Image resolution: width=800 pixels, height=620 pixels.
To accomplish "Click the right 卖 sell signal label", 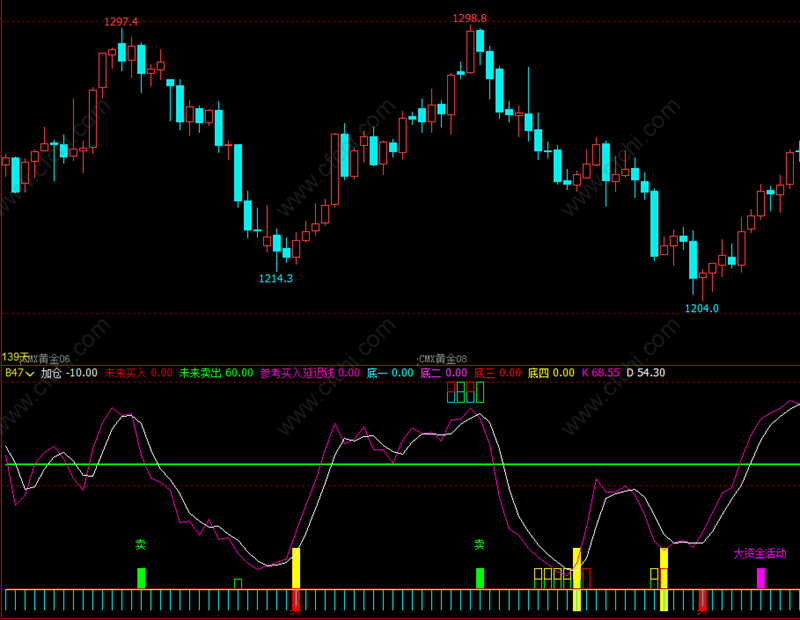I will pyautogui.click(x=479, y=544).
